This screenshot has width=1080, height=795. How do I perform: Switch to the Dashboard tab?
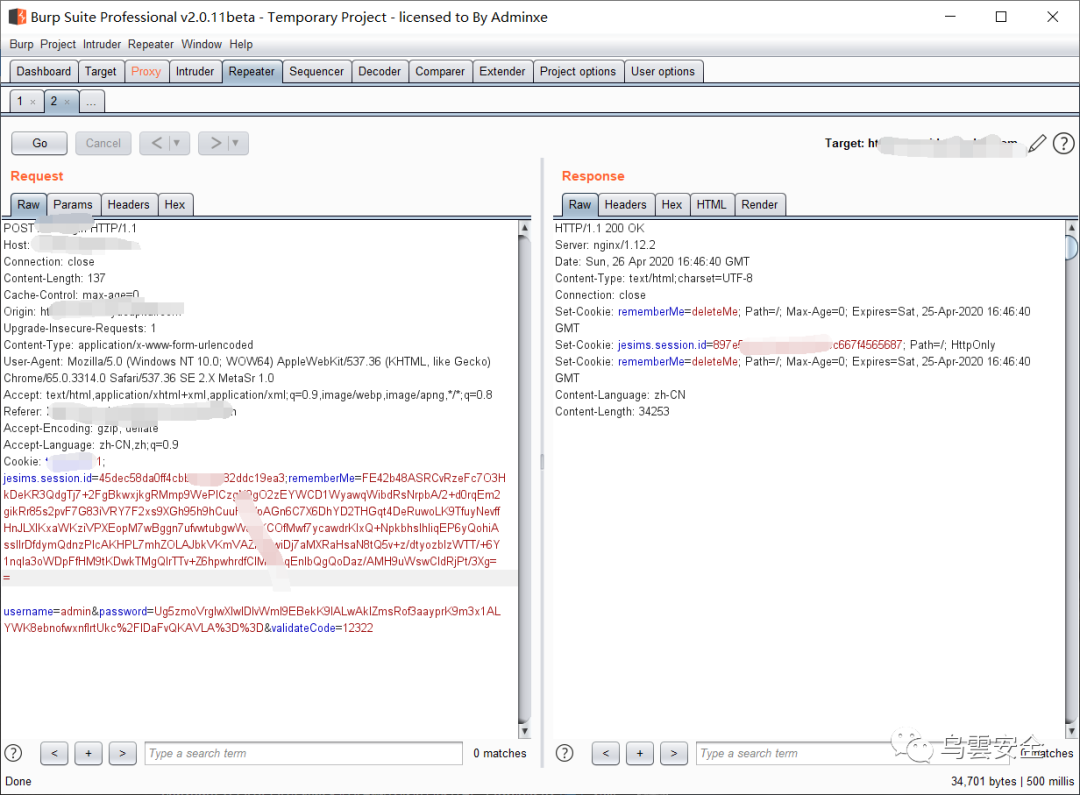coord(43,72)
